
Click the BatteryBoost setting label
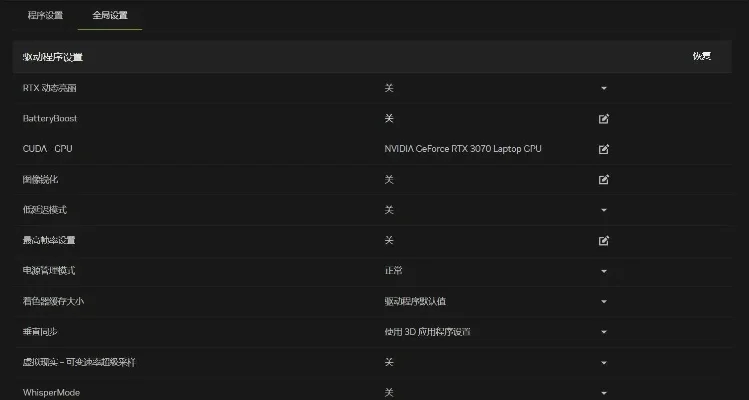[x=50, y=119]
